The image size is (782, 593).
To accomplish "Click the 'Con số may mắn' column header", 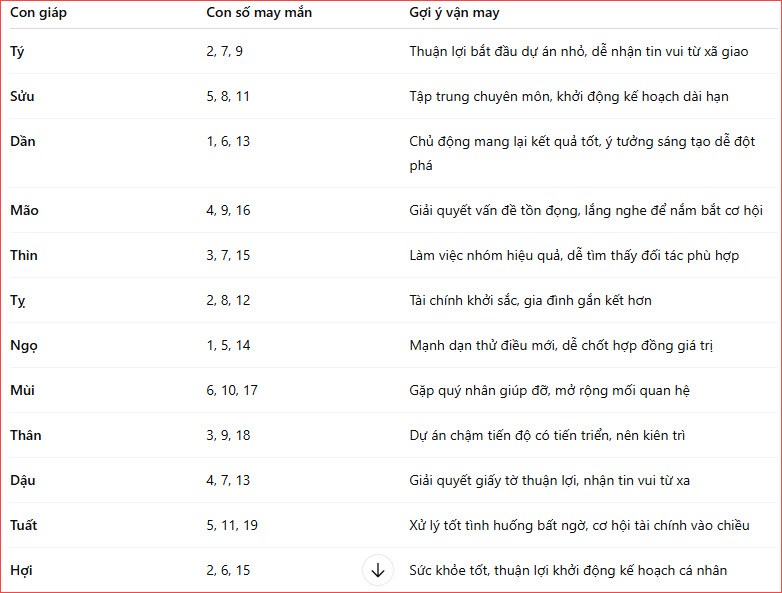I will click(259, 12).
